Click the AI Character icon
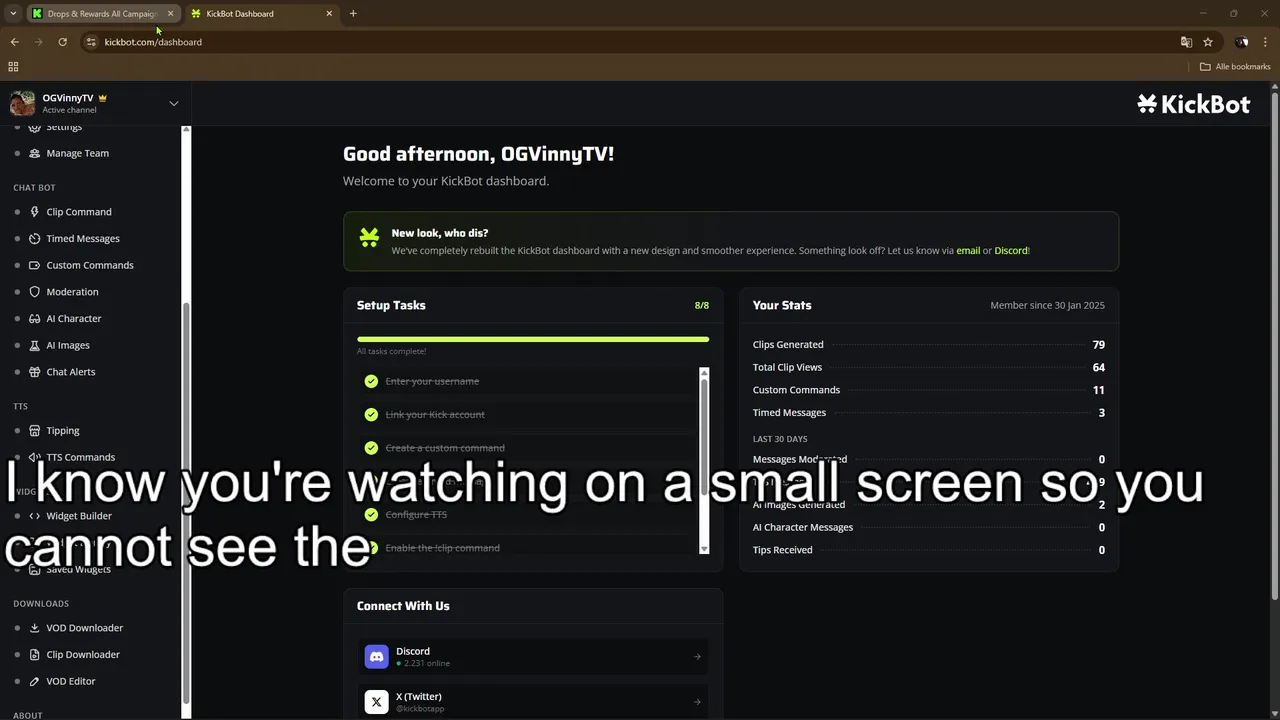Image resolution: width=1280 pixels, height=720 pixels. (35, 319)
